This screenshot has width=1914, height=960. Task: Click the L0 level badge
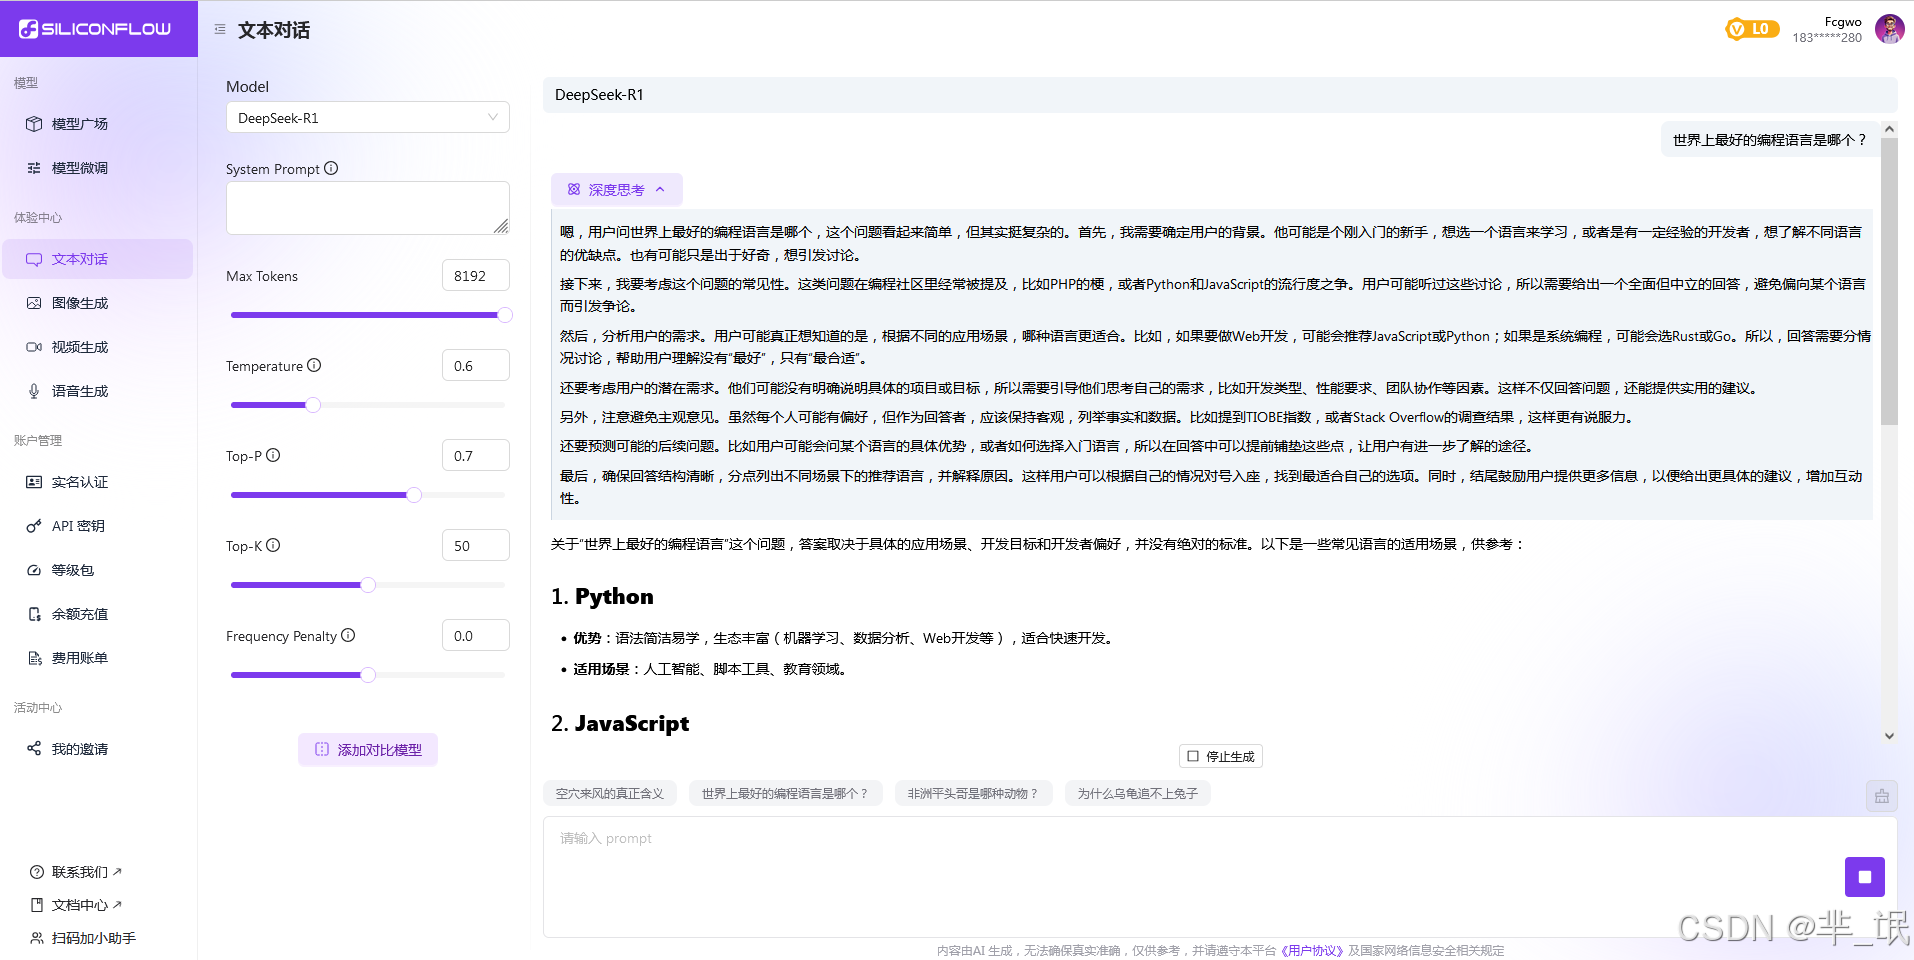[1753, 29]
